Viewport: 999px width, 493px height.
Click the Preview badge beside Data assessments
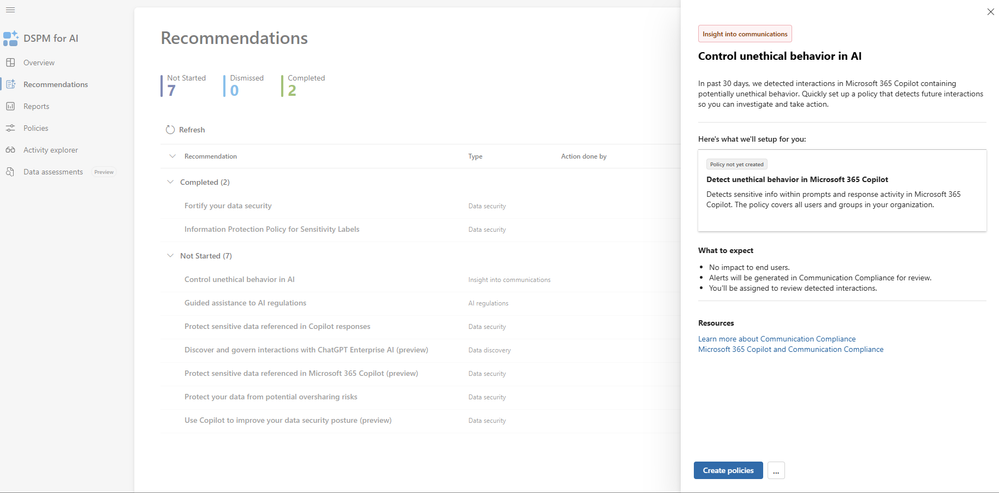(104, 172)
